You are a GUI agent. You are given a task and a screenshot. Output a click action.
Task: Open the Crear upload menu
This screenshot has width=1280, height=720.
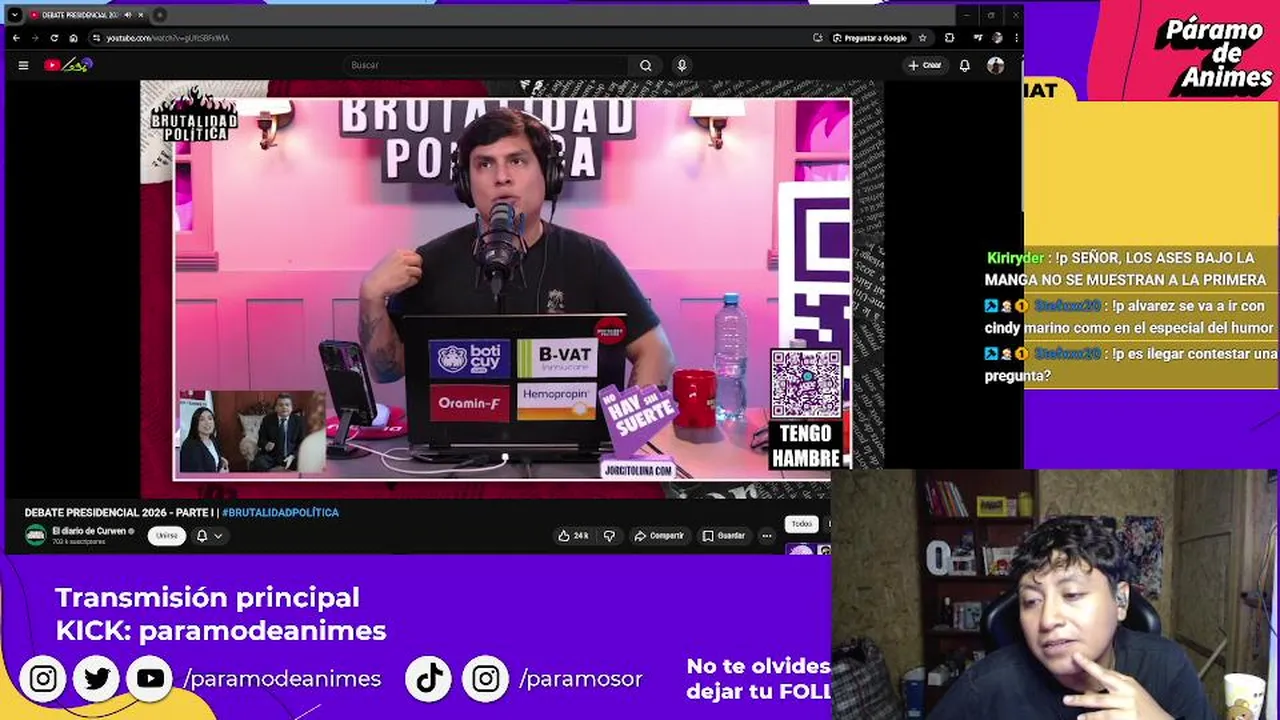pyautogui.click(x=925, y=65)
